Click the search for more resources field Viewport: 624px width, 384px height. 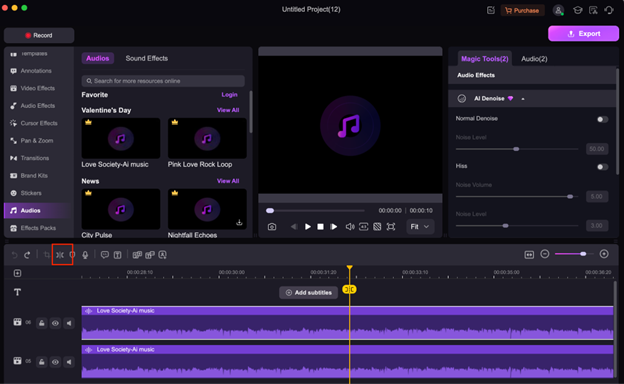(163, 81)
